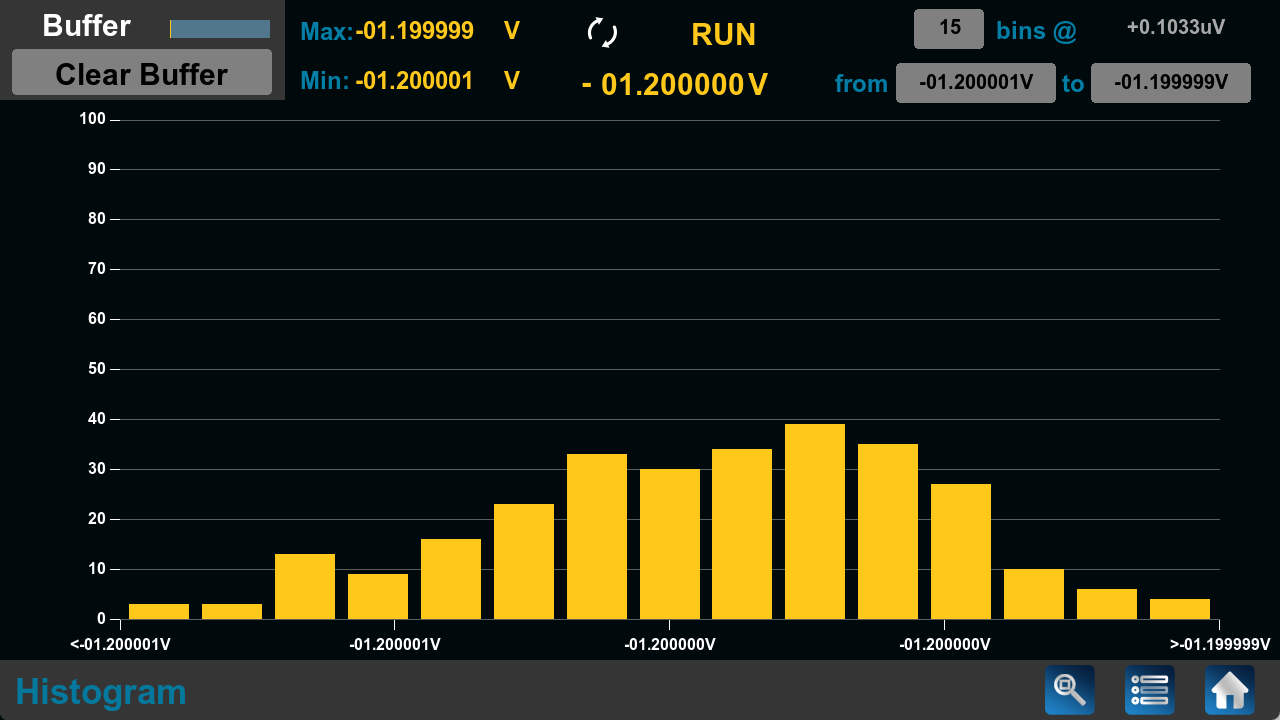This screenshot has width=1280, height=720.
Task: Click the >-01.199999V overflow axis label
Action: (x=1219, y=645)
